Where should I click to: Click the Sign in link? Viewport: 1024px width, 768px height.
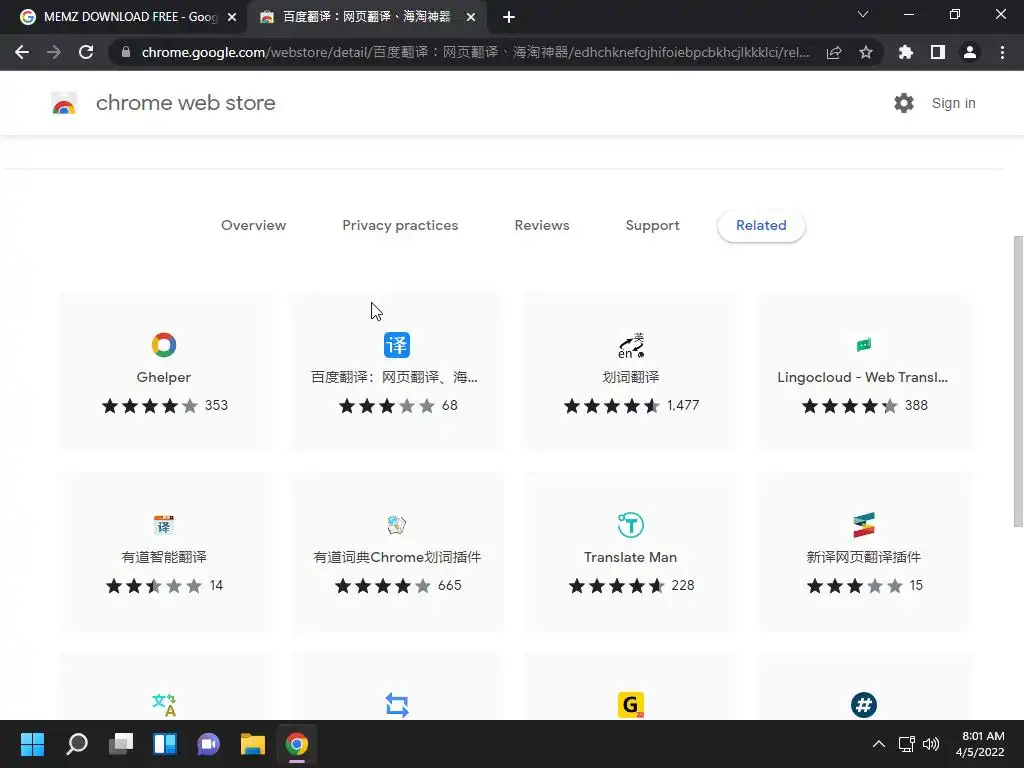click(953, 103)
